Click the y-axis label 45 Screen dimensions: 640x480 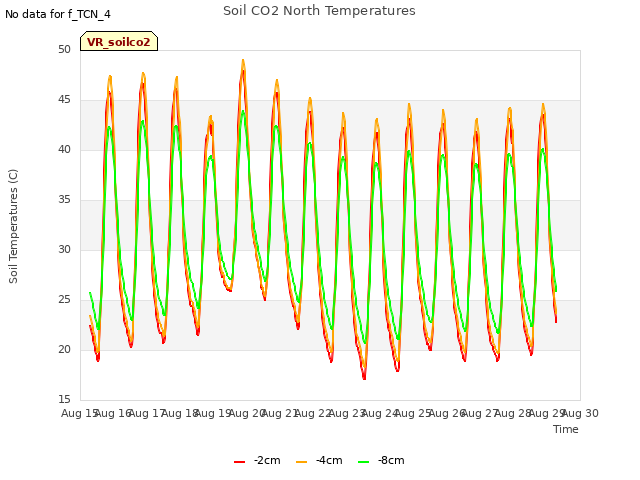[64, 100]
